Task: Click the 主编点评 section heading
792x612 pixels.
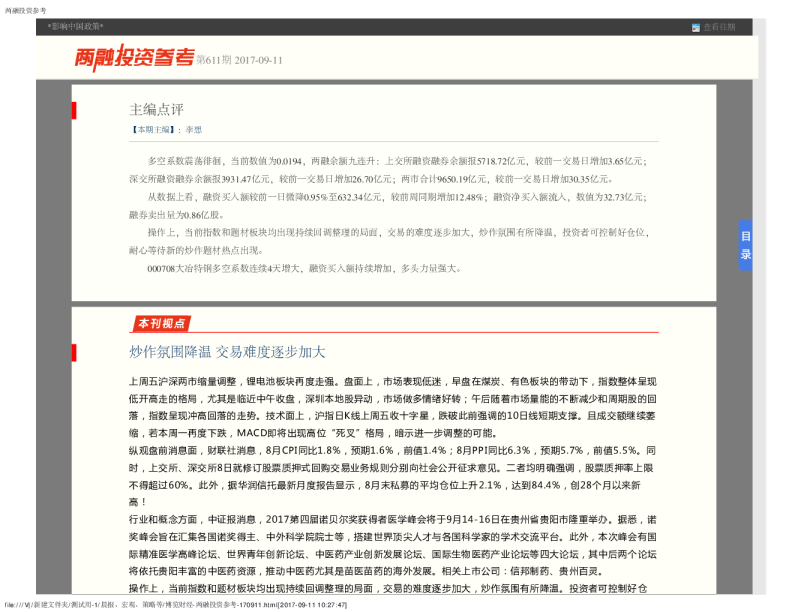Action: pyautogui.click(x=156, y=109)
